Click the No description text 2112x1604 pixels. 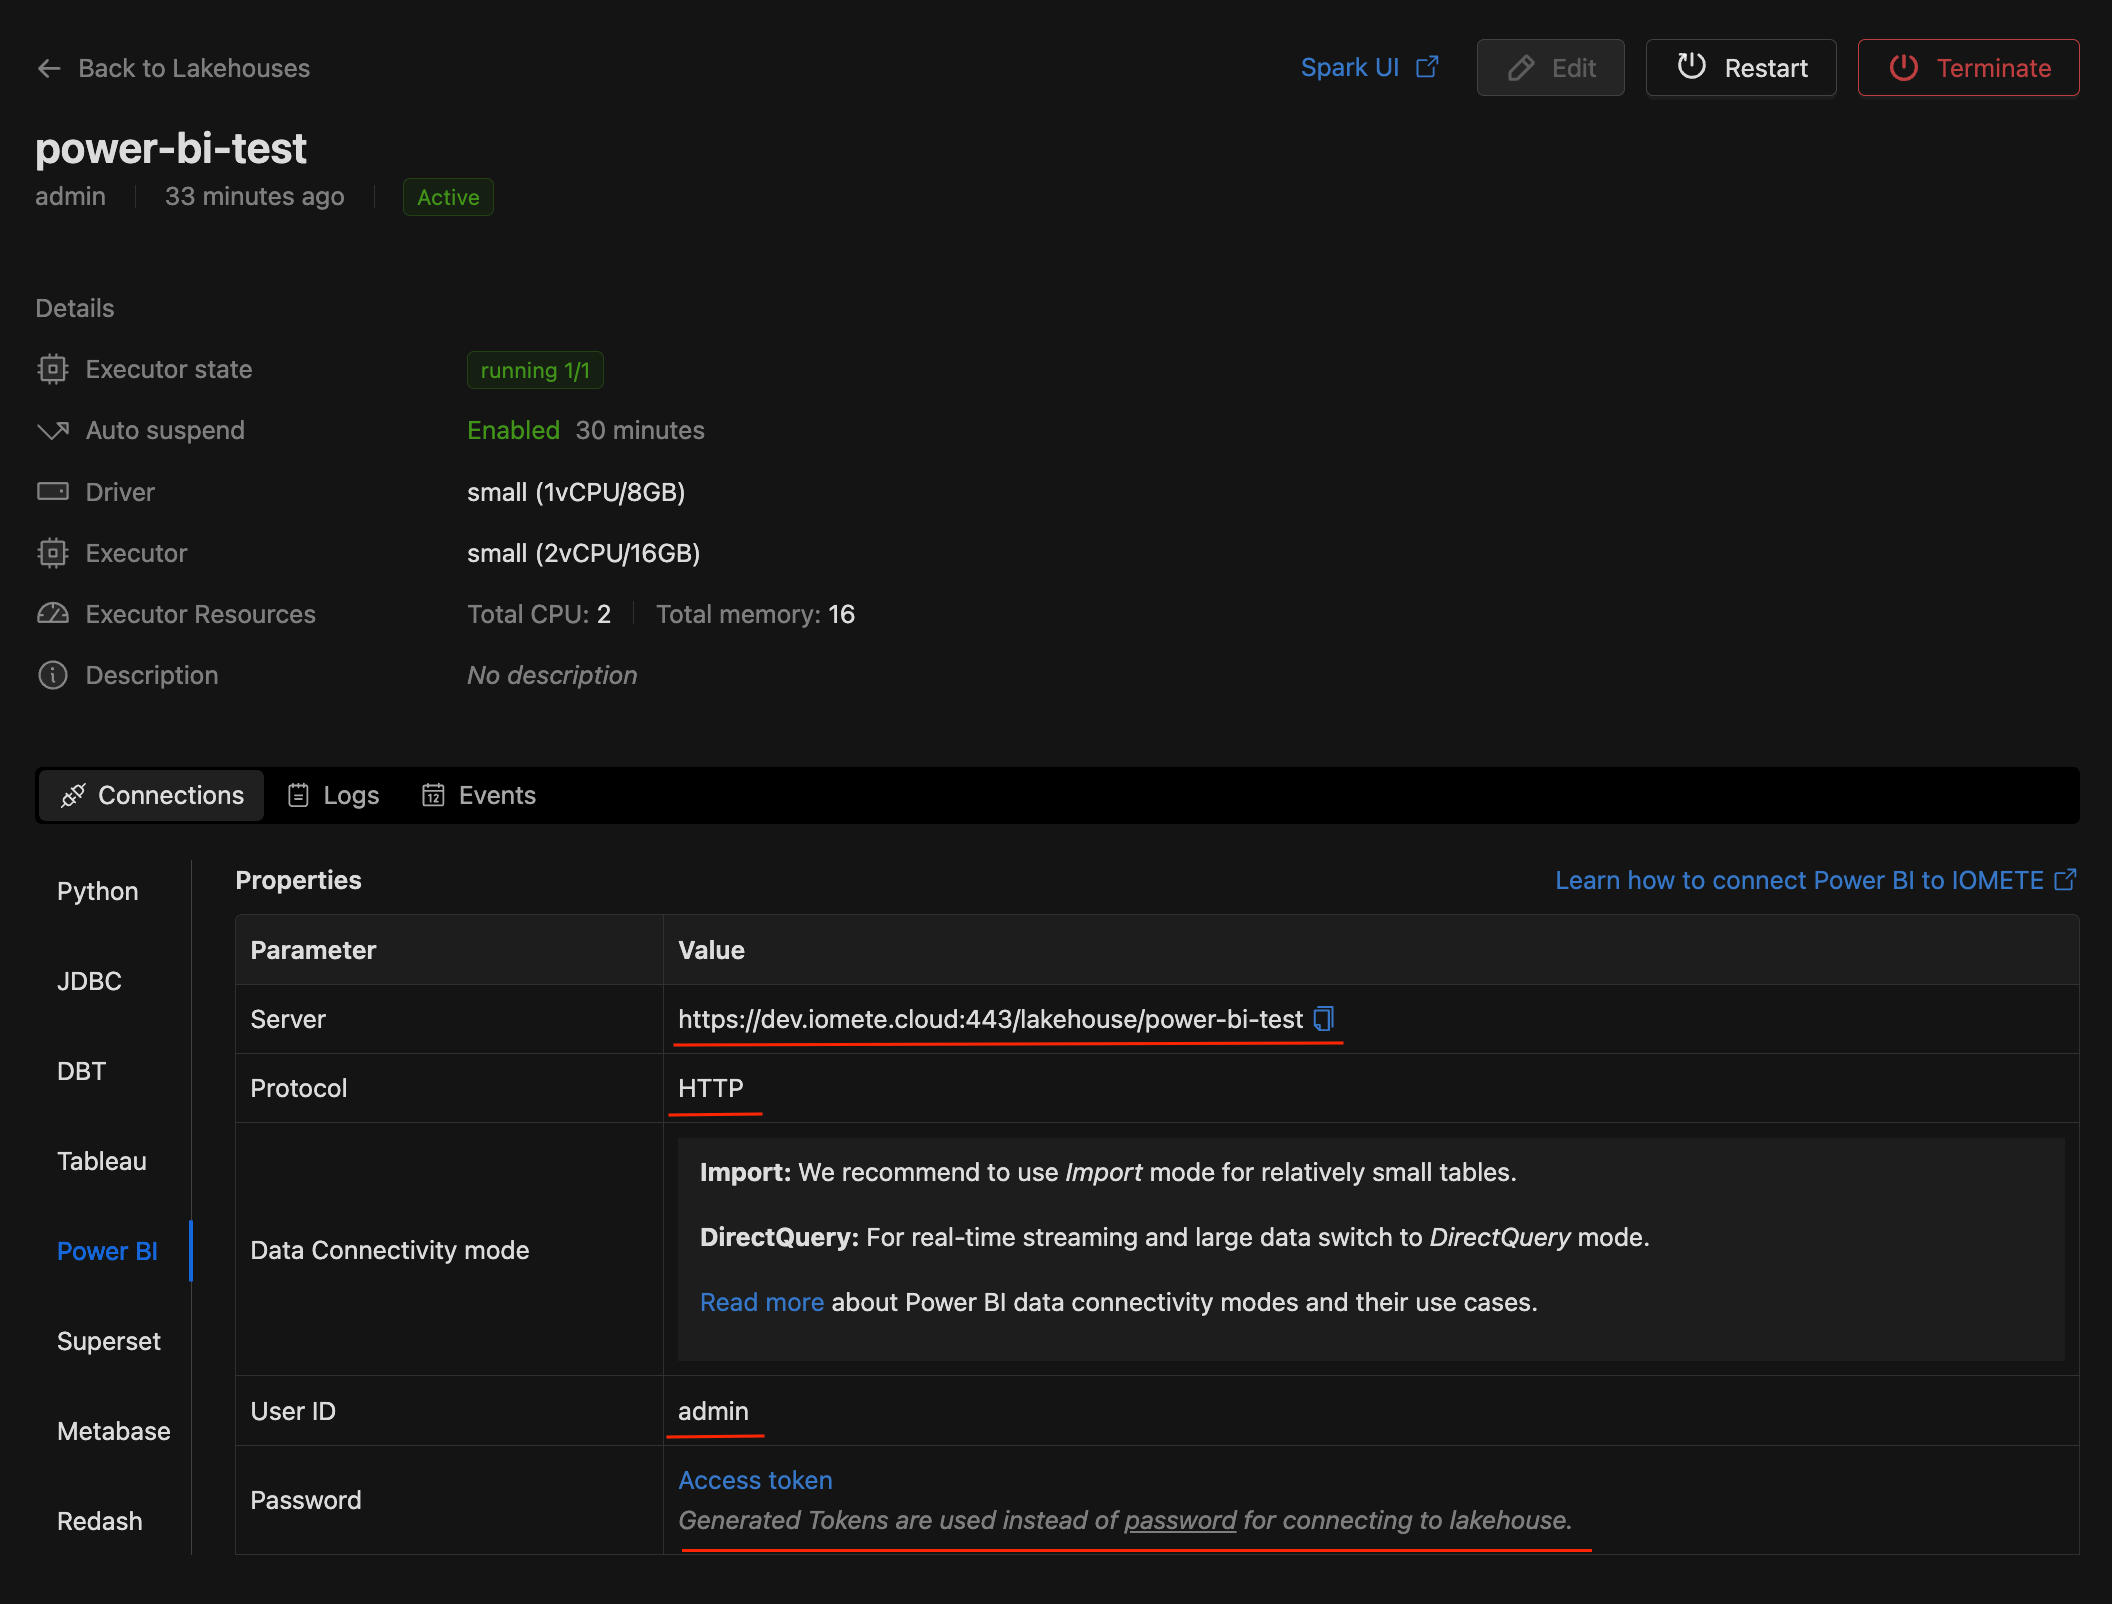click(x=552, y=675)
